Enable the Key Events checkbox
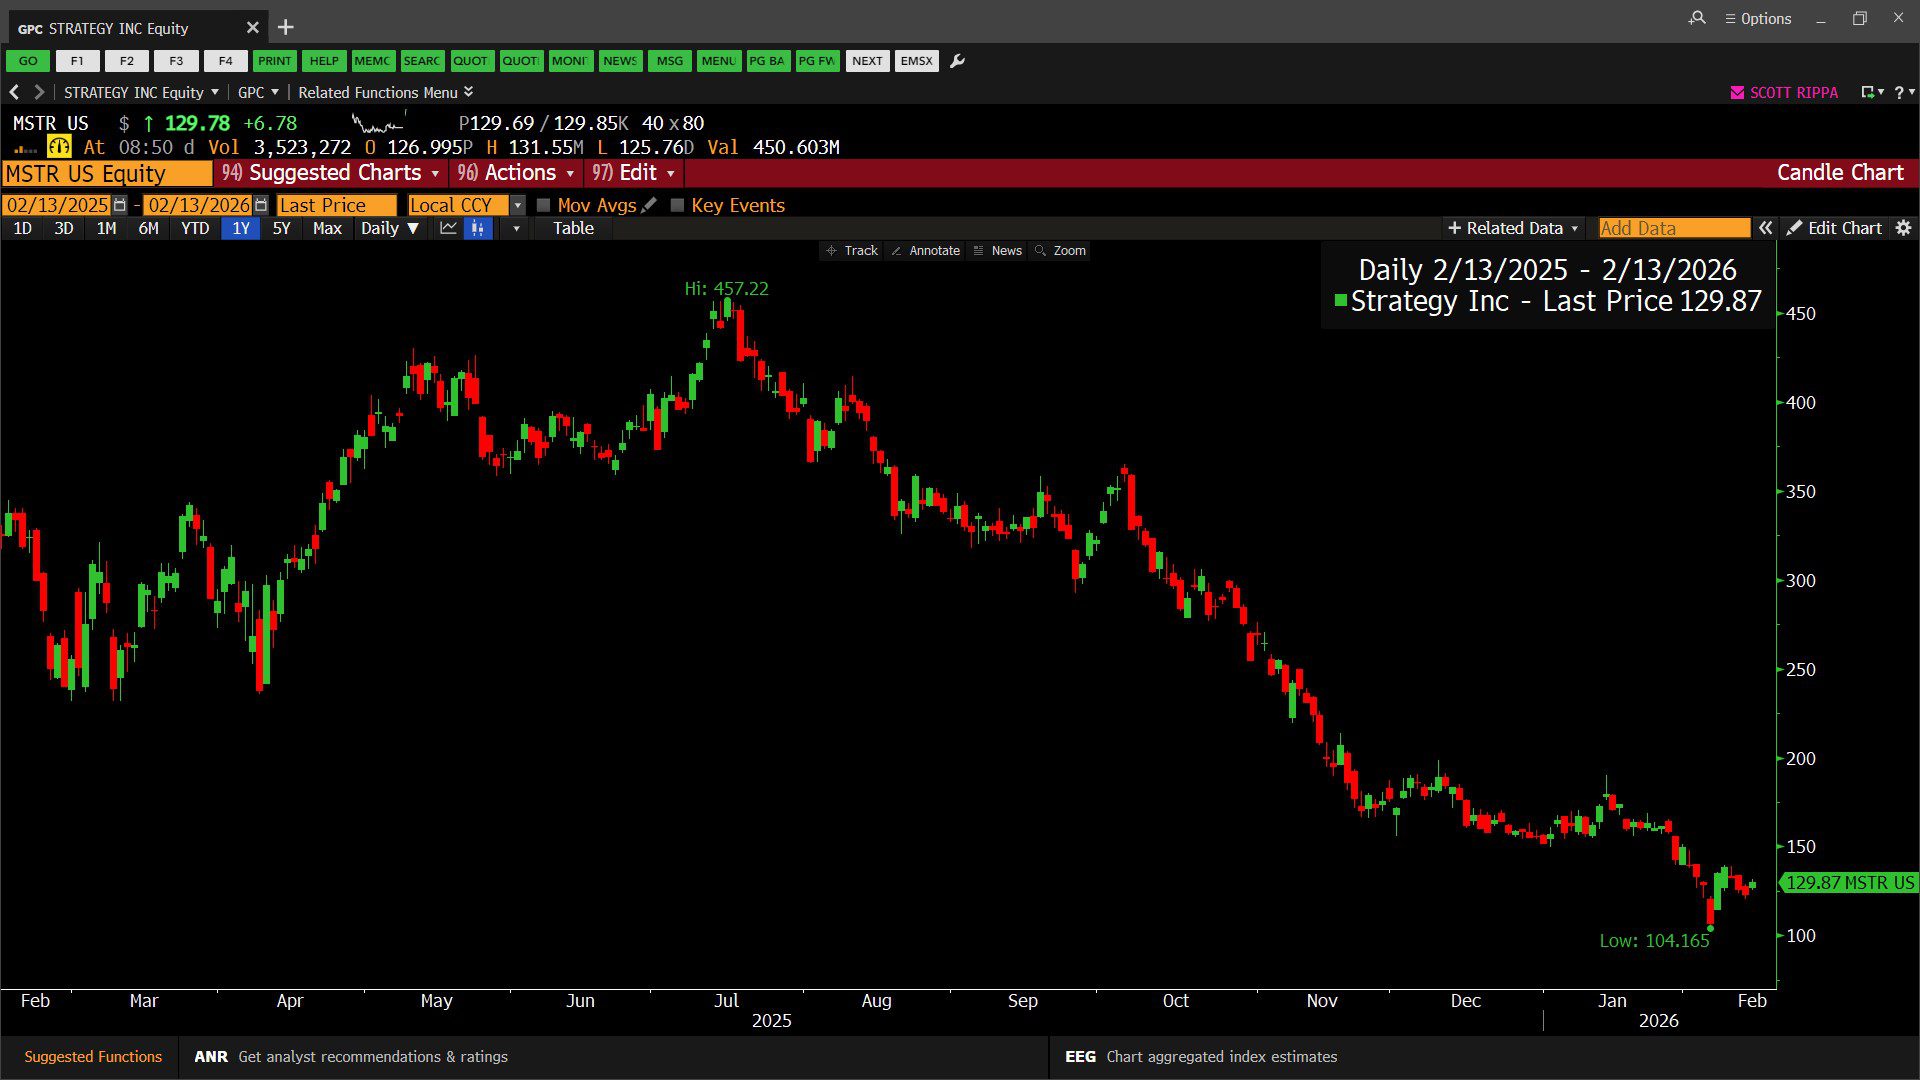Screen dimensions: 1920x1080 click(x=677, y=205)
